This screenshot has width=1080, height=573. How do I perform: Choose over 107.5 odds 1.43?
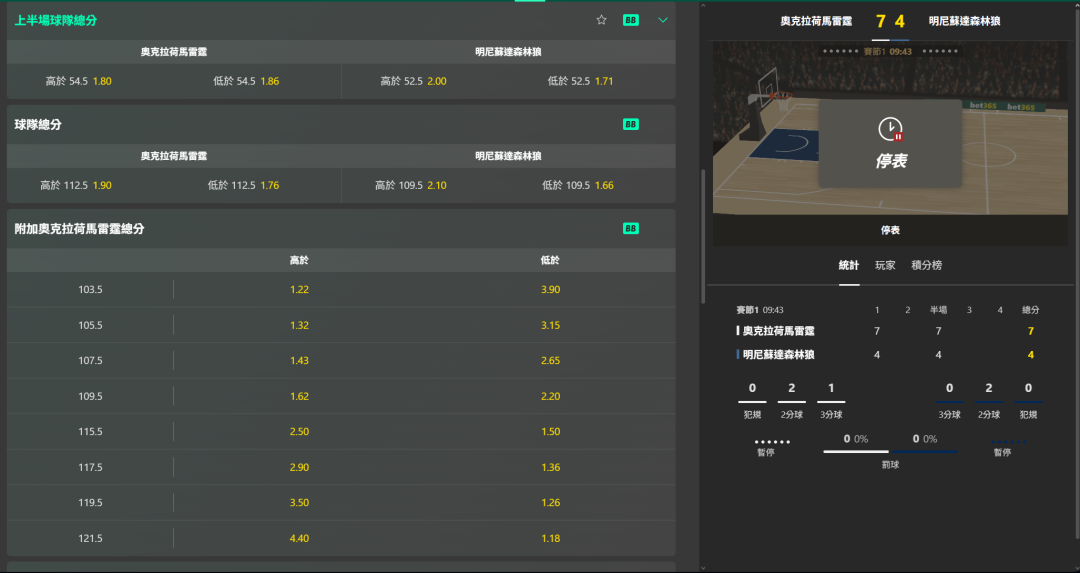299,360
